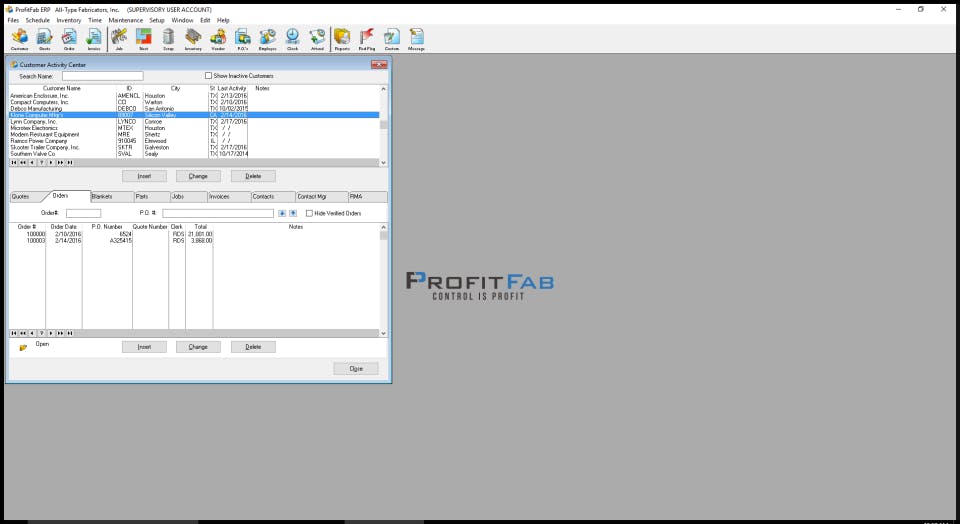Switch to the RMA tab
This screenshot has width=960, height=524.
coord(367,196)
